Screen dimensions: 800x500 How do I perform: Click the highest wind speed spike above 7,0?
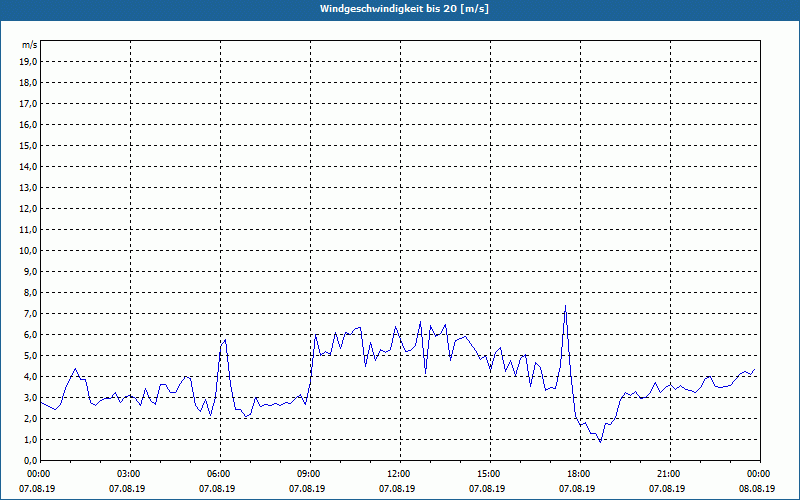(565, 306)
